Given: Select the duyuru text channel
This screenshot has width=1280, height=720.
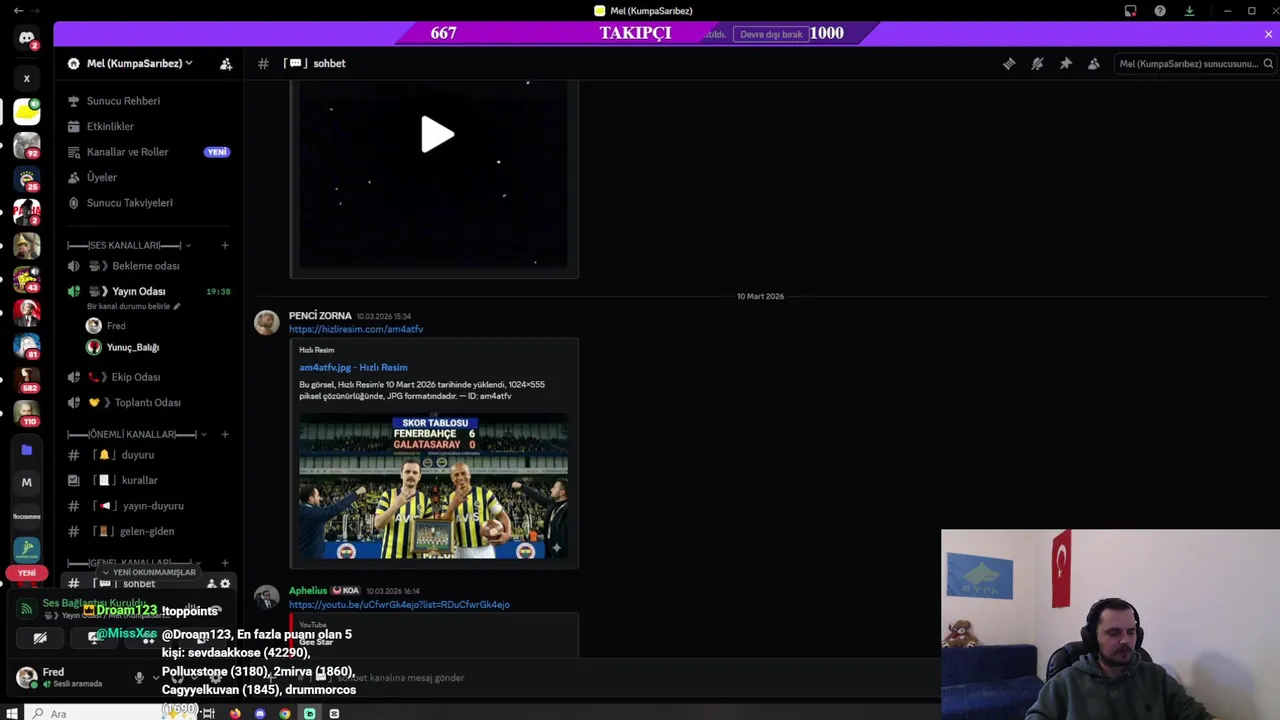Looking at the screenshot, I should click(148, 455).
